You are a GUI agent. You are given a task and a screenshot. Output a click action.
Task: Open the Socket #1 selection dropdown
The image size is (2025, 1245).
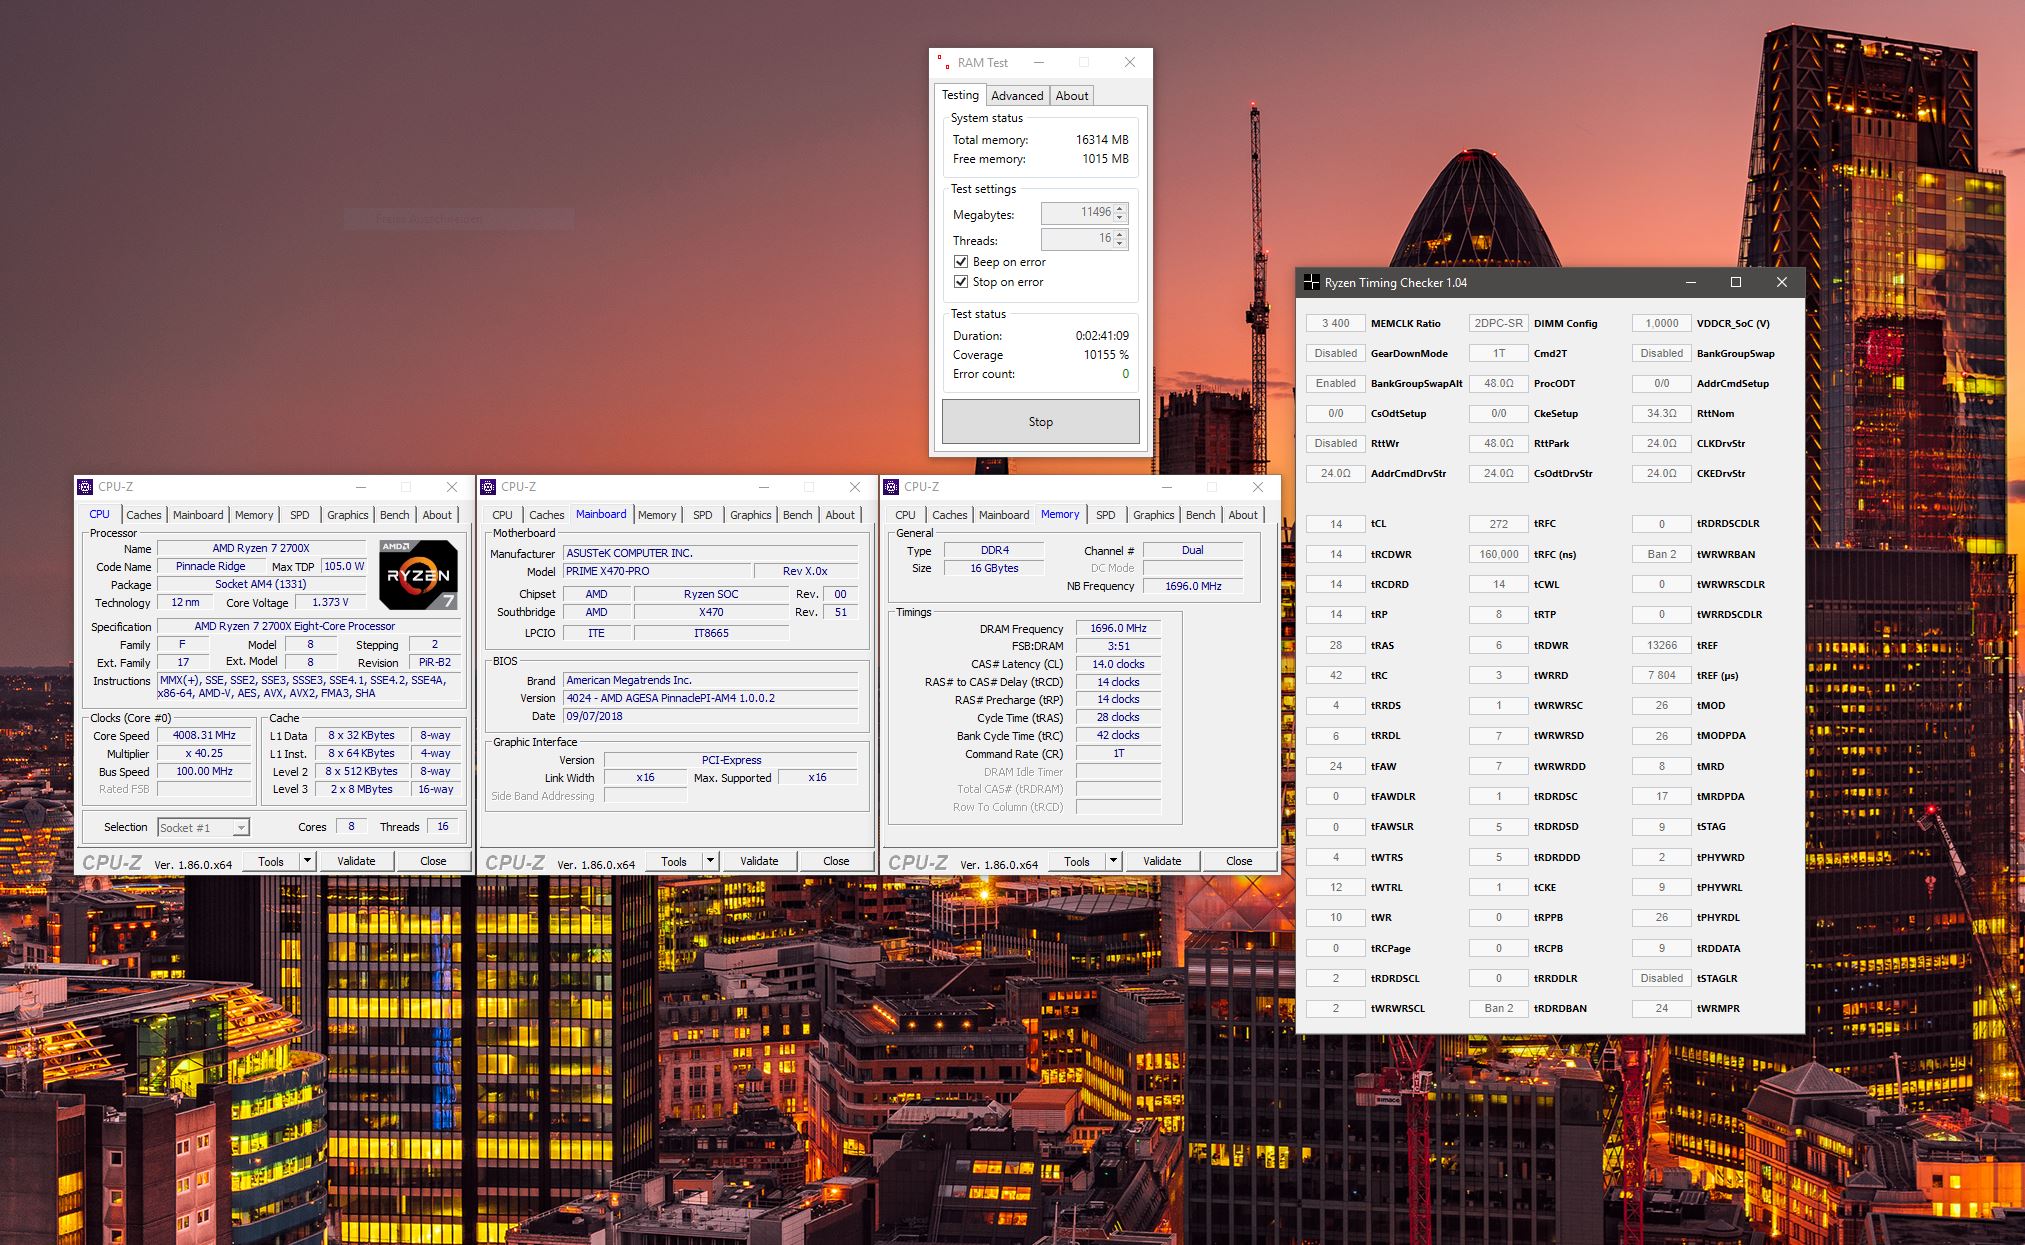[x=240, y=828]
